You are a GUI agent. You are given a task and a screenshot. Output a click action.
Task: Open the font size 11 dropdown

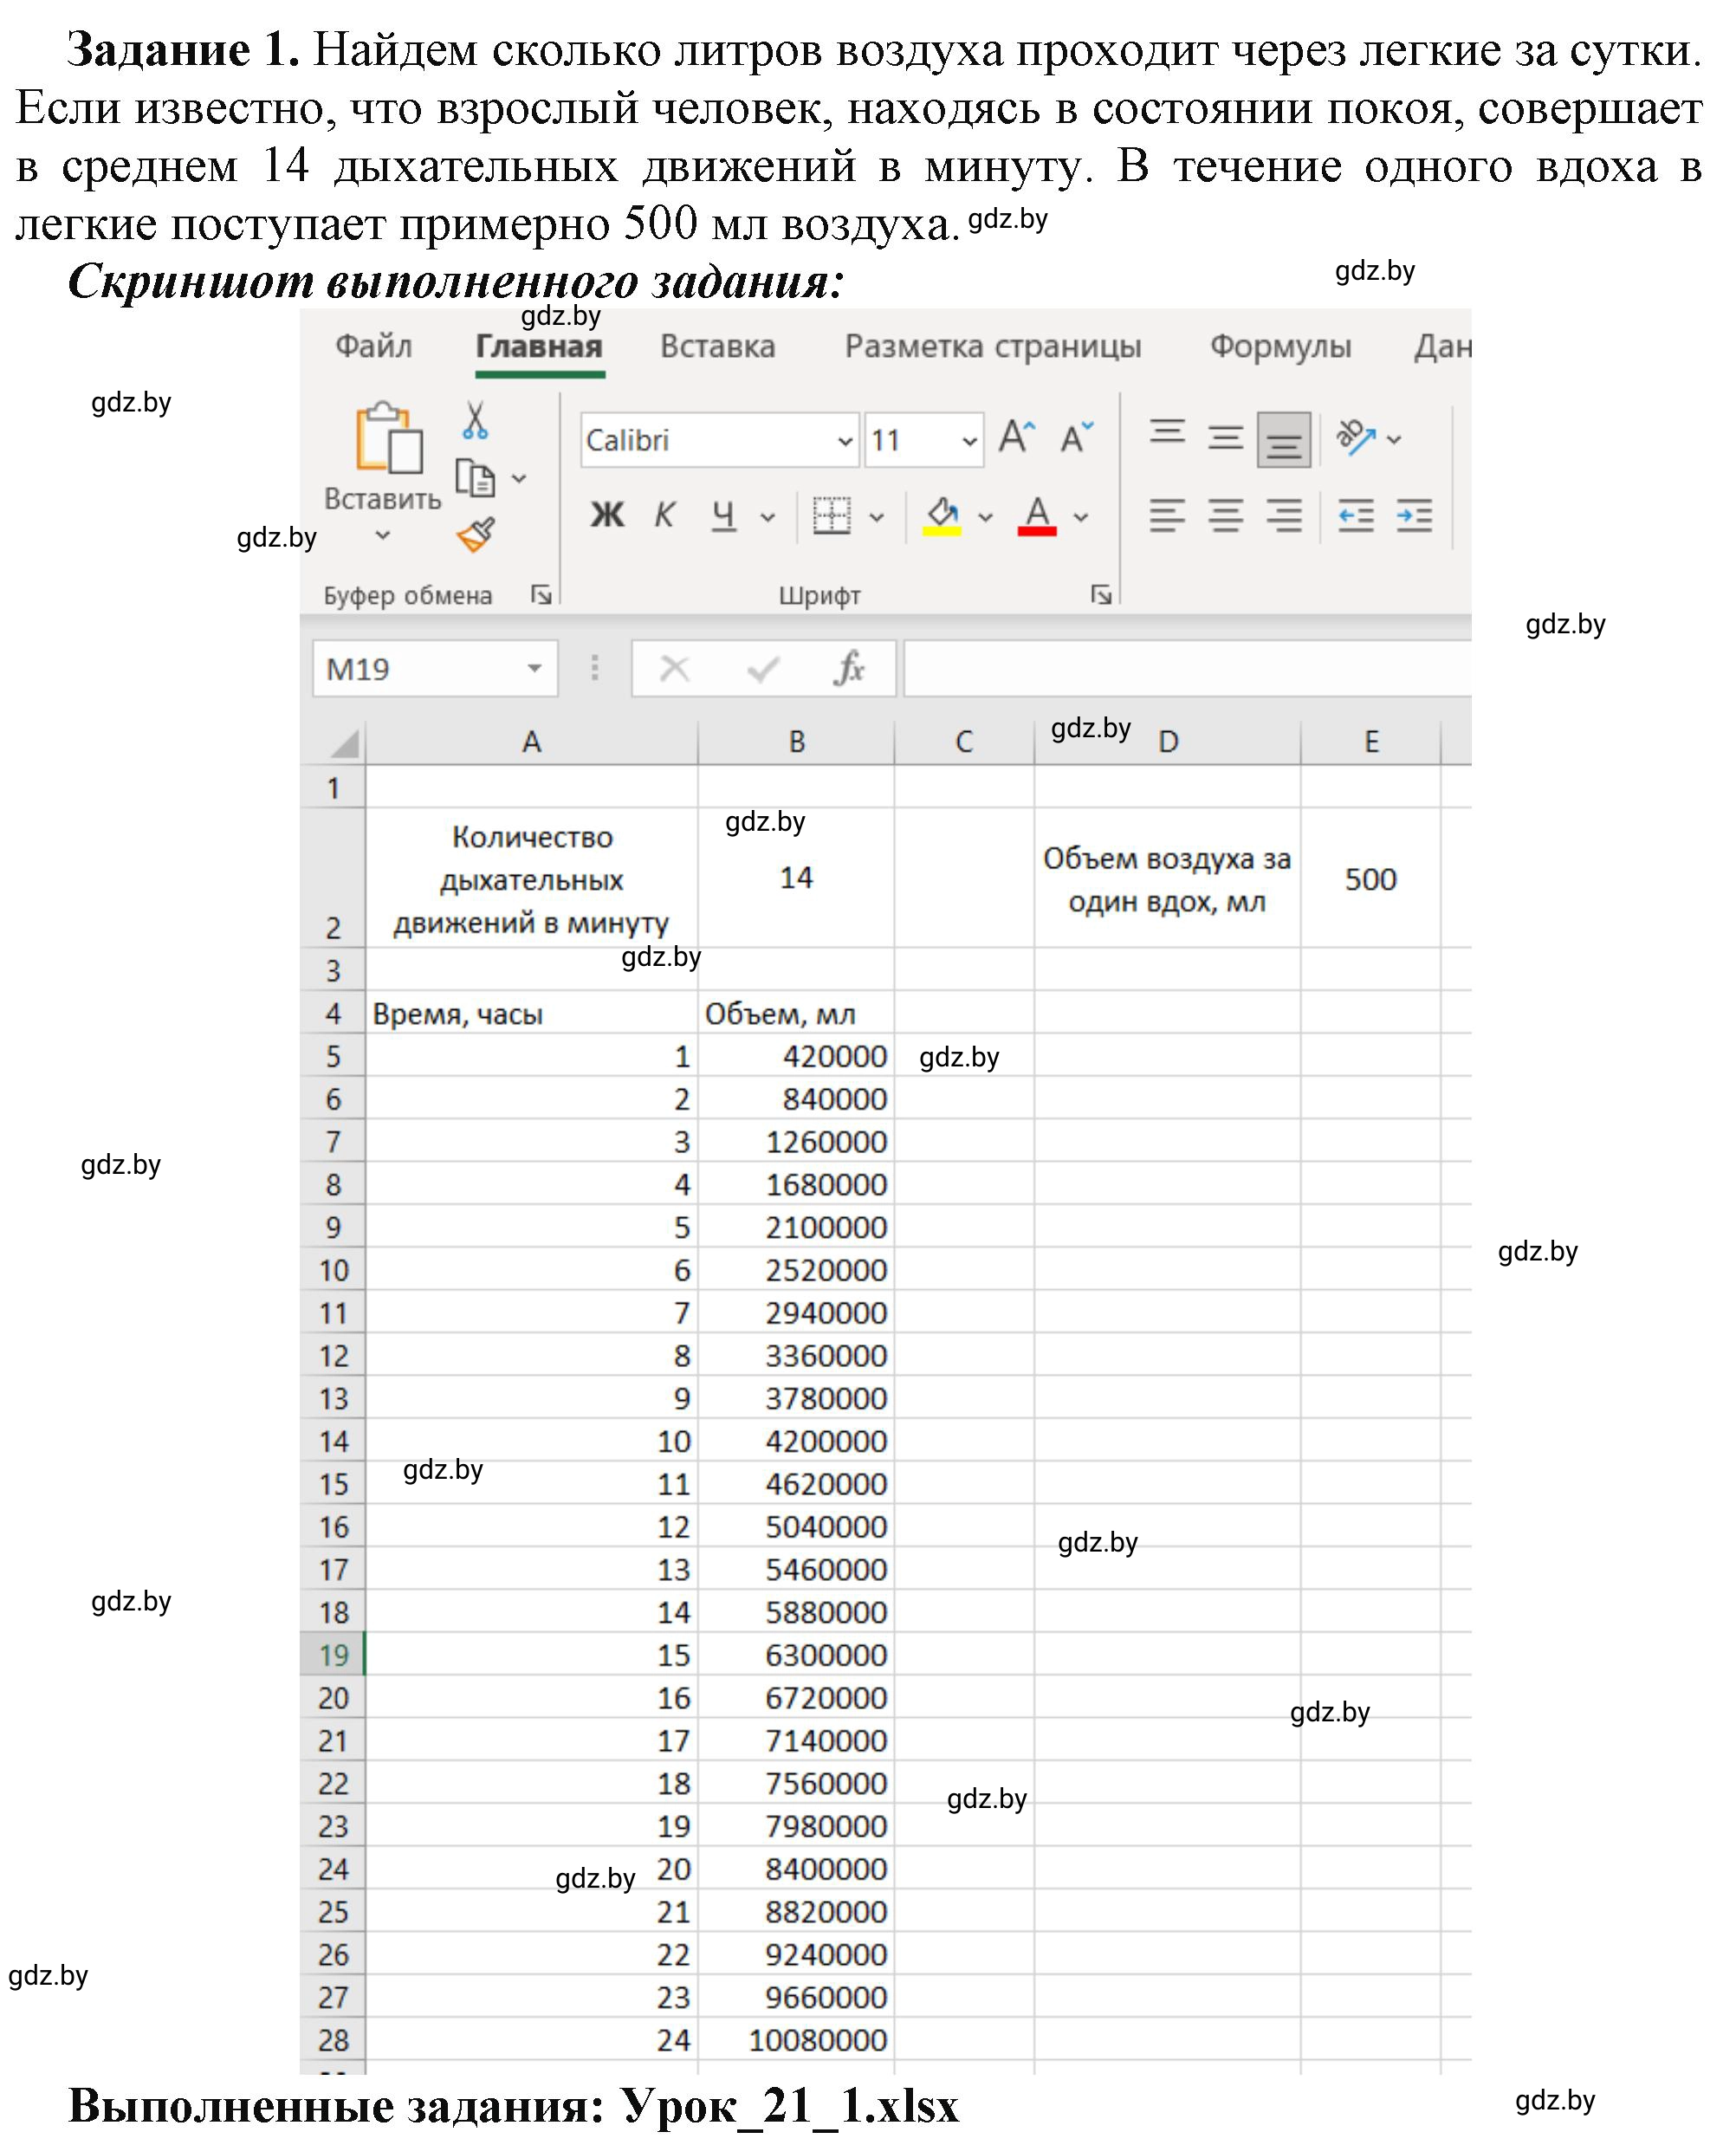pos(969,440)
